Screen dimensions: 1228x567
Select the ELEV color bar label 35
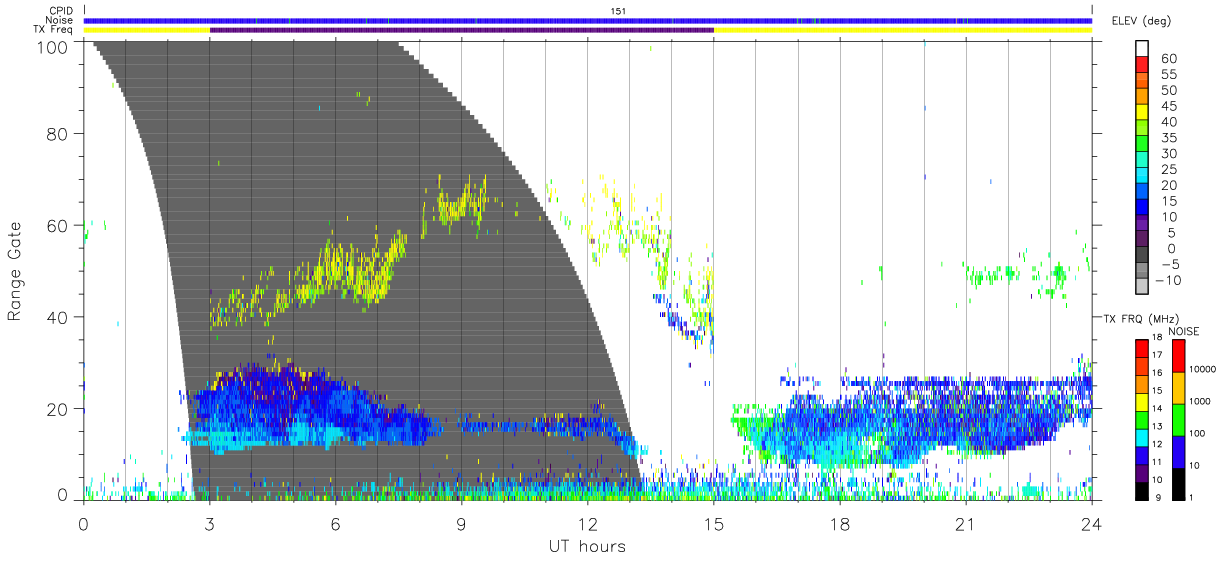1169,138
